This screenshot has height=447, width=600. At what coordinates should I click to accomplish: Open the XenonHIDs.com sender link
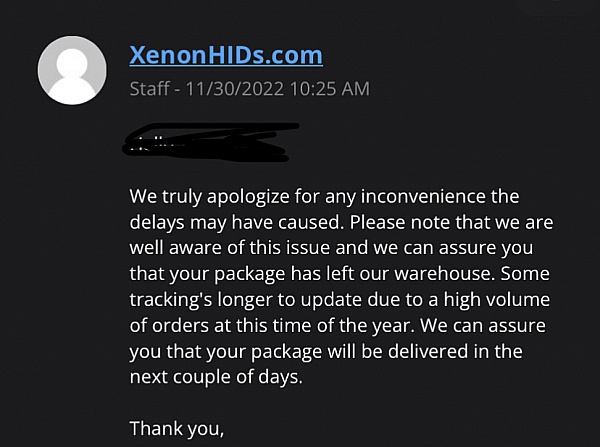tap(226, 55)
